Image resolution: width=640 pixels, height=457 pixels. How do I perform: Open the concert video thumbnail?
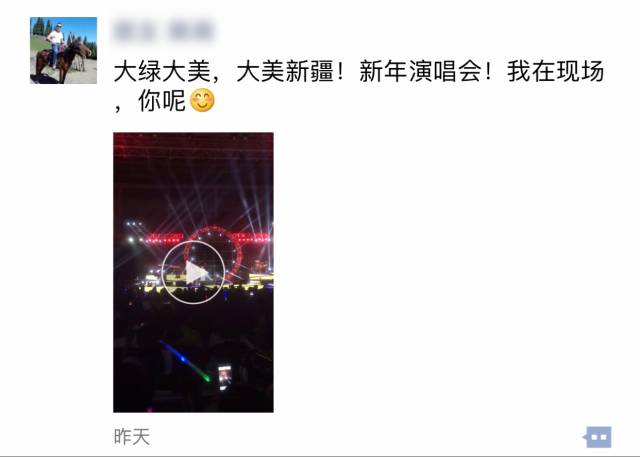[193, 272]
